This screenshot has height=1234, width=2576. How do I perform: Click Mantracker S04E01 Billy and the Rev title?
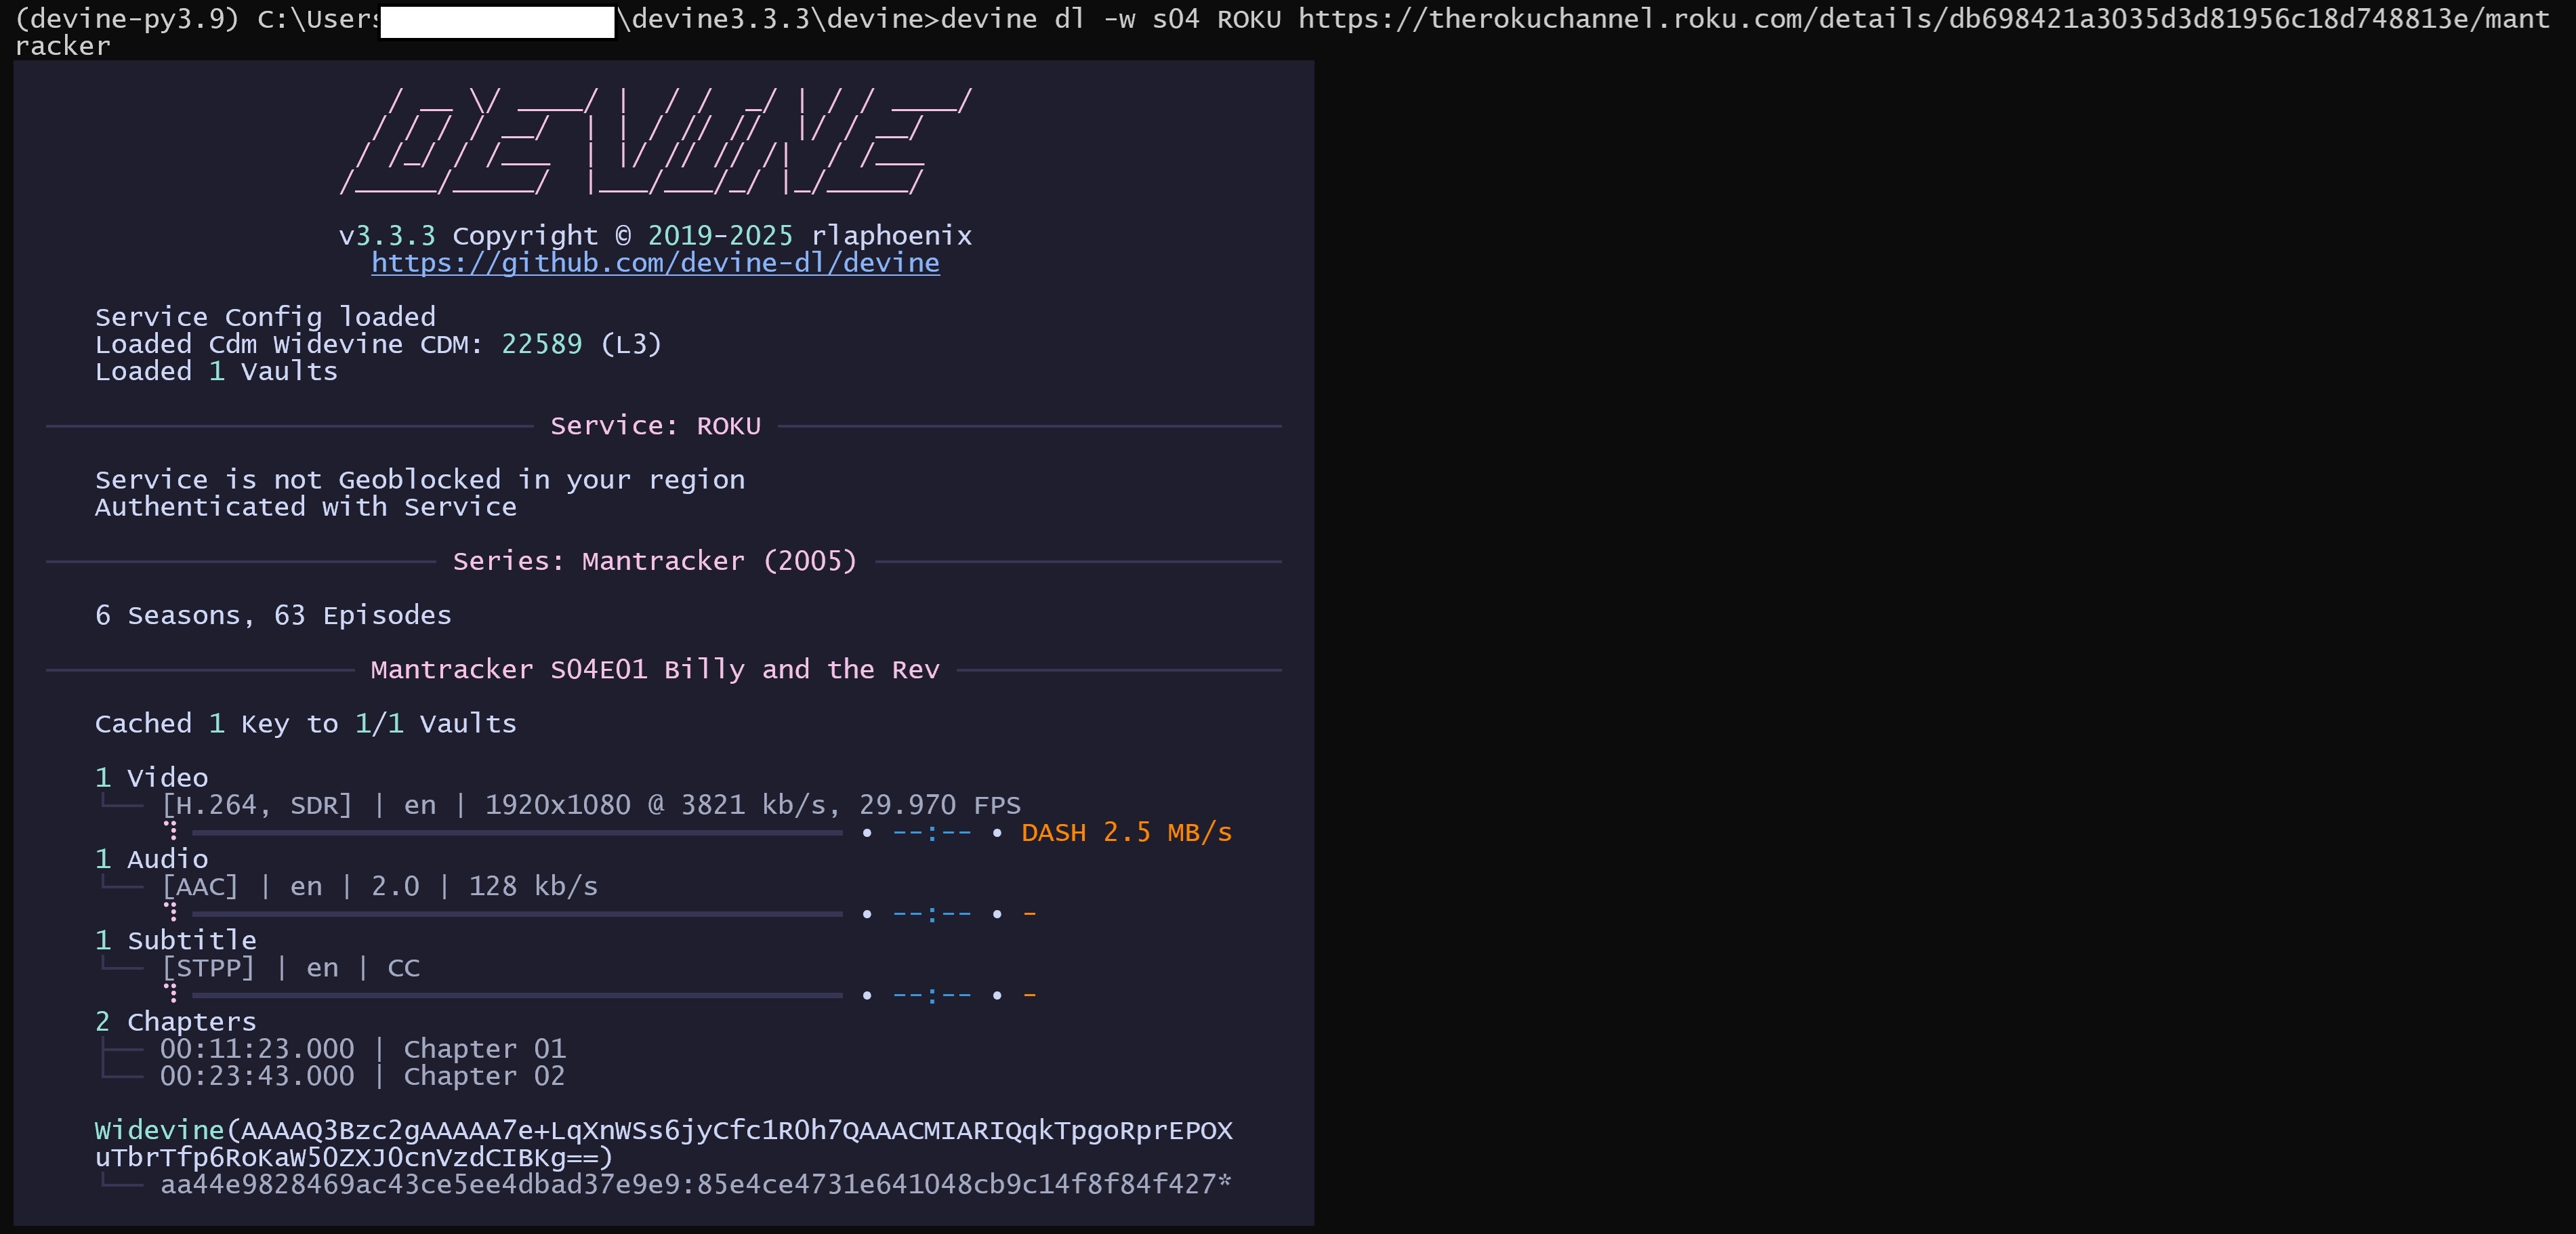pos(655,670)
